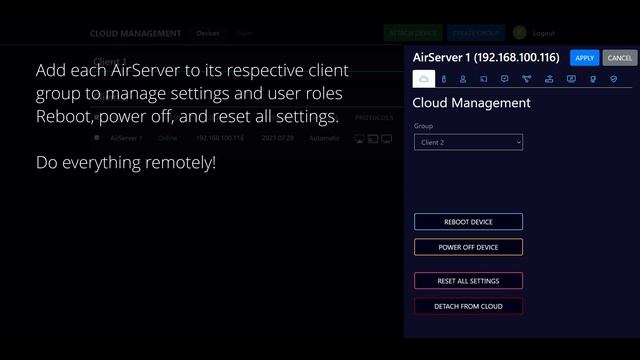Click the Automatic cell in device row

[324, 138]
